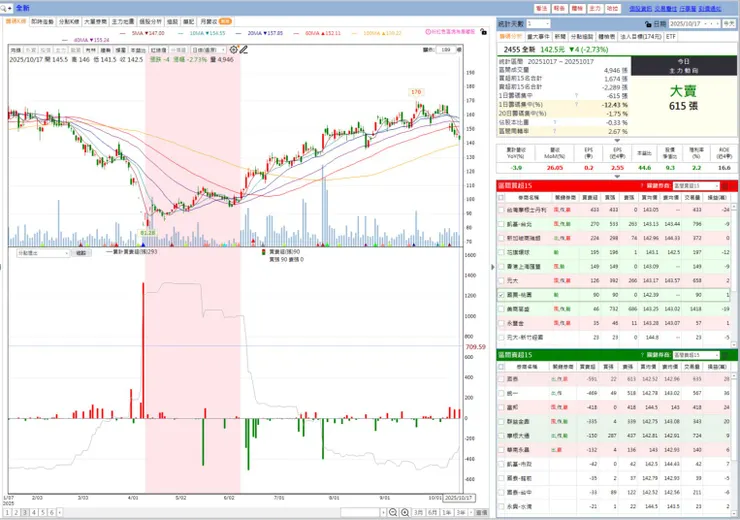The image size is (740, 520).
Task: Switch to the 即時走勢 tab
Action: point(42,22)
